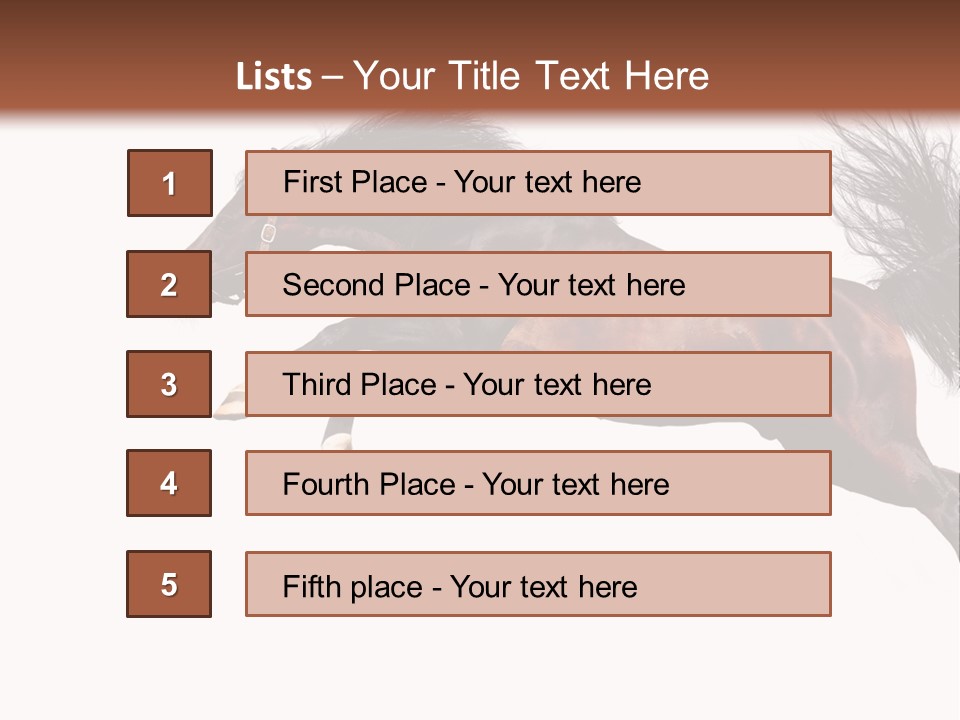960x720 pixels.
Task: Click the number 3 box
Action: pos(169,384)
